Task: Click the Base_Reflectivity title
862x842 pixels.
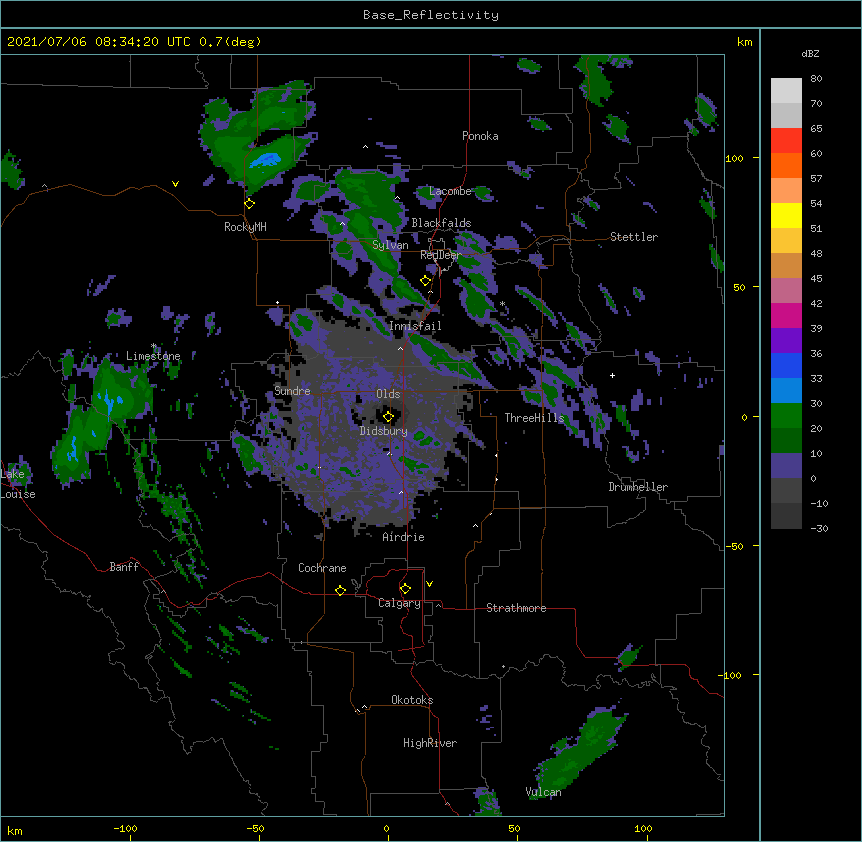Action: click(431, 15)
